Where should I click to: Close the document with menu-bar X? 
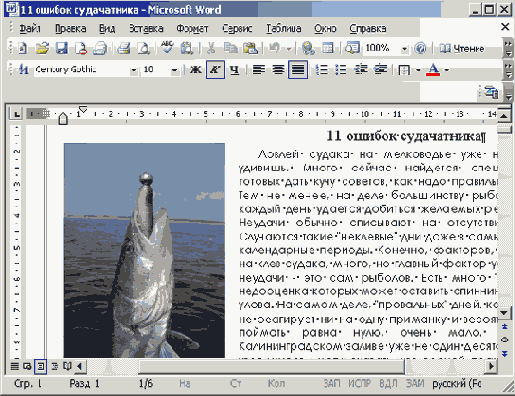pos(505,27)
